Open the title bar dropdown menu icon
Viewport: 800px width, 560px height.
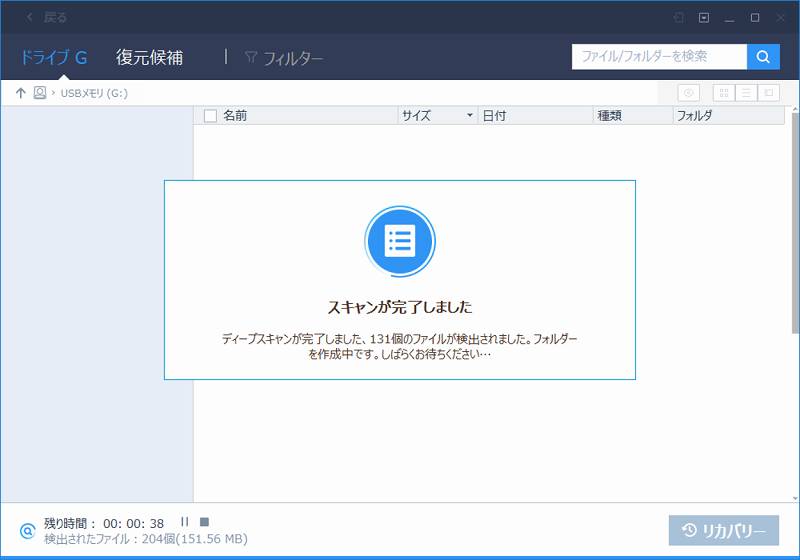pyautogui.click(x=704, y=17)
